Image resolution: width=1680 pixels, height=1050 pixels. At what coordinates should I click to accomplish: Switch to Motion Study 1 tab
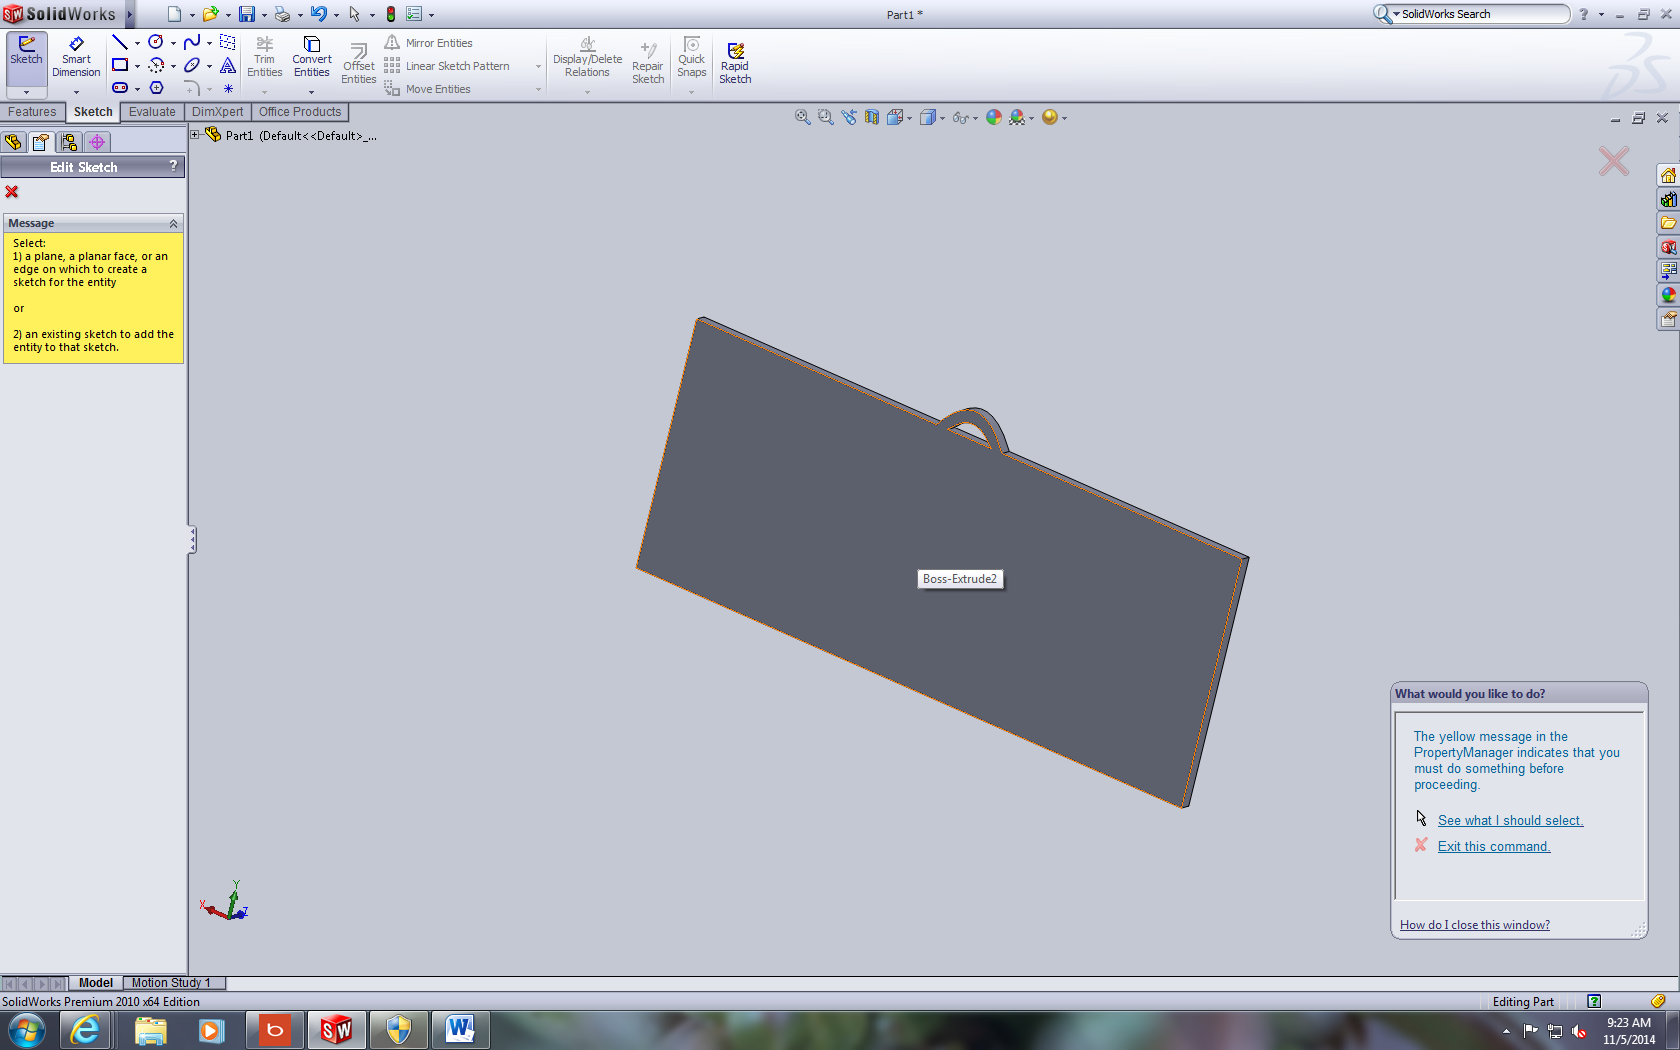point(171,983)
